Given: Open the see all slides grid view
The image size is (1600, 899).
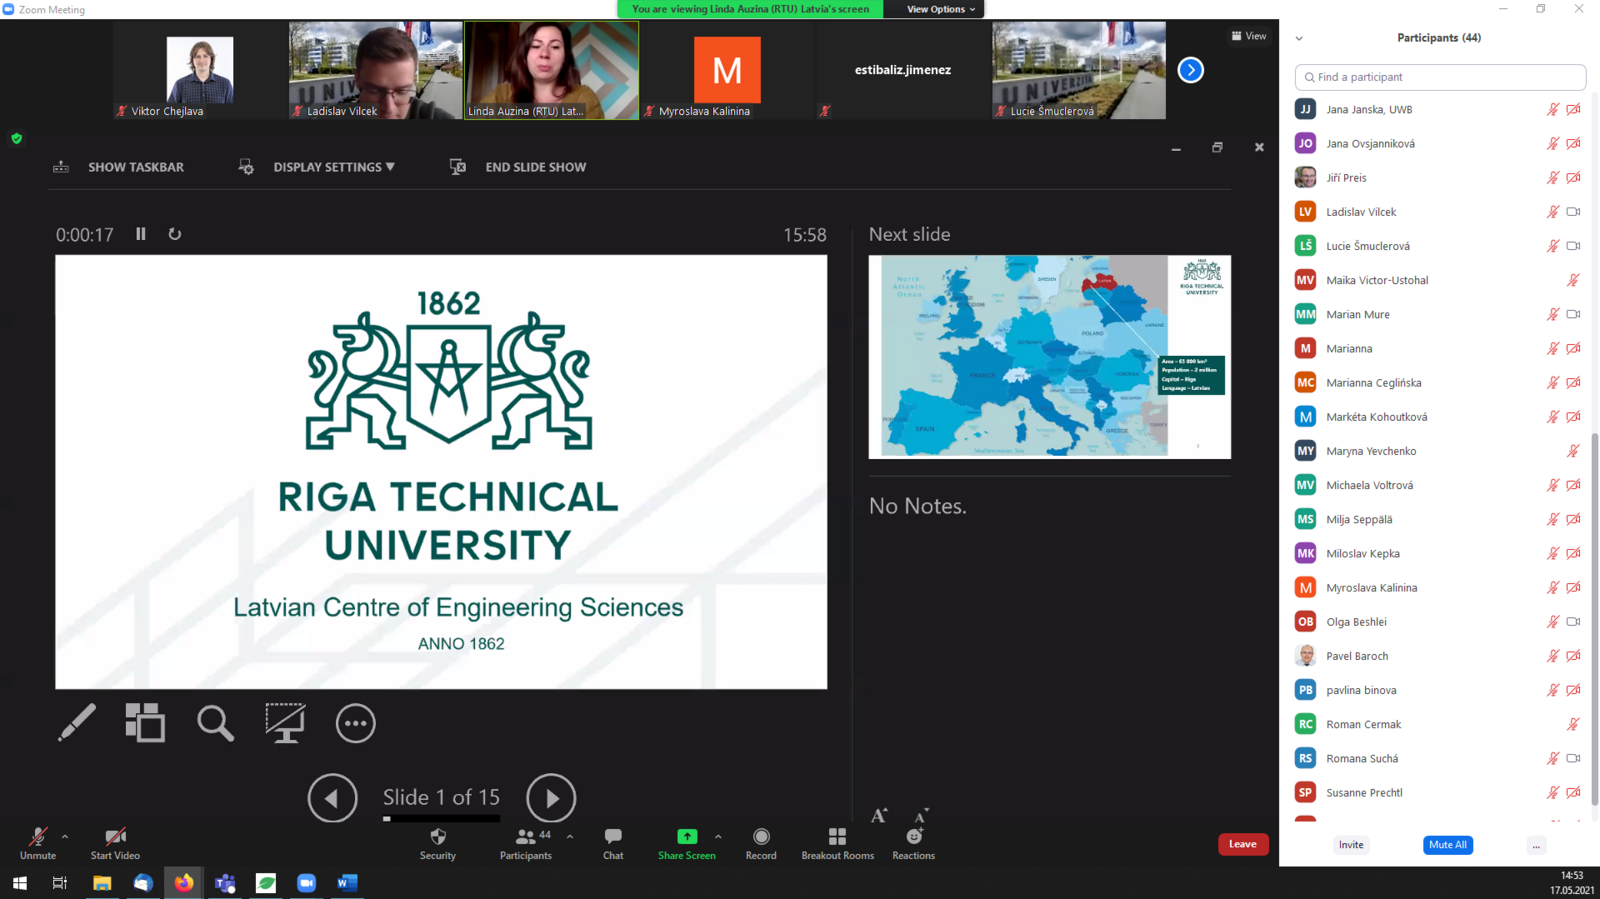Looking at the screenshot, I should point(145,722).
